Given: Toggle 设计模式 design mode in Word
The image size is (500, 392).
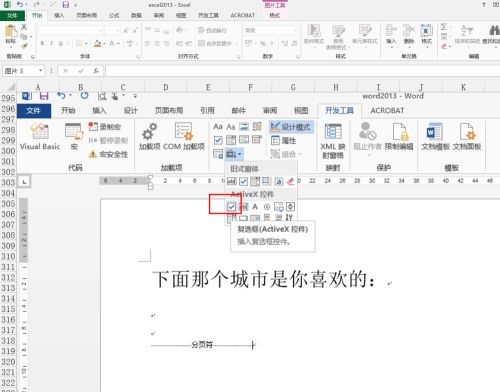Looking at the screenshot, I should [x=291, y=127].
